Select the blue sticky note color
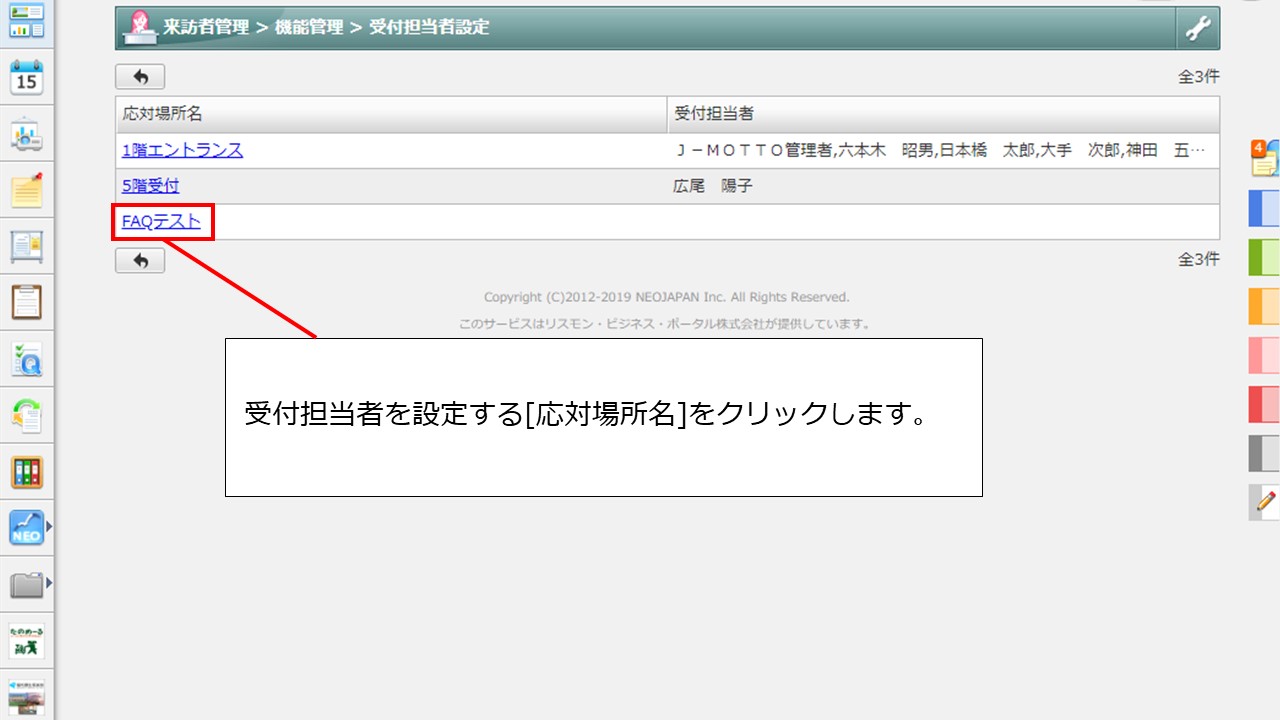The image size is (1280, 720). point(1264,208)
